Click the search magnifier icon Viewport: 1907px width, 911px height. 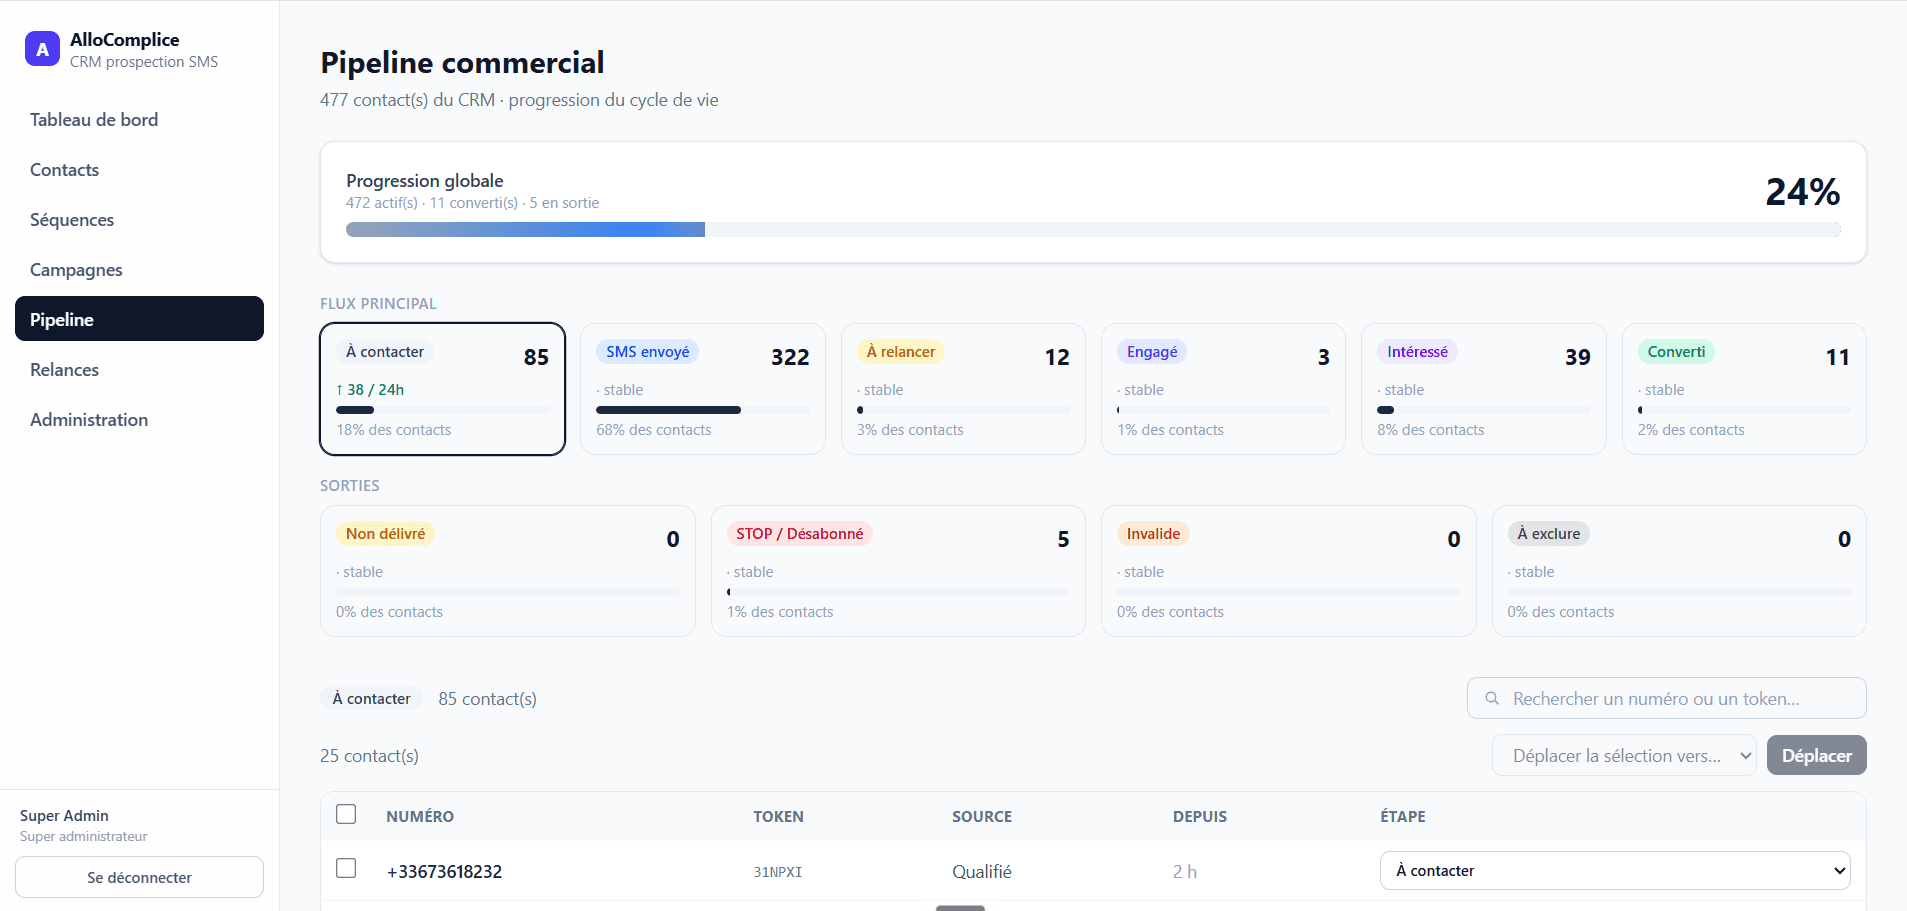tap(1492, 698)
